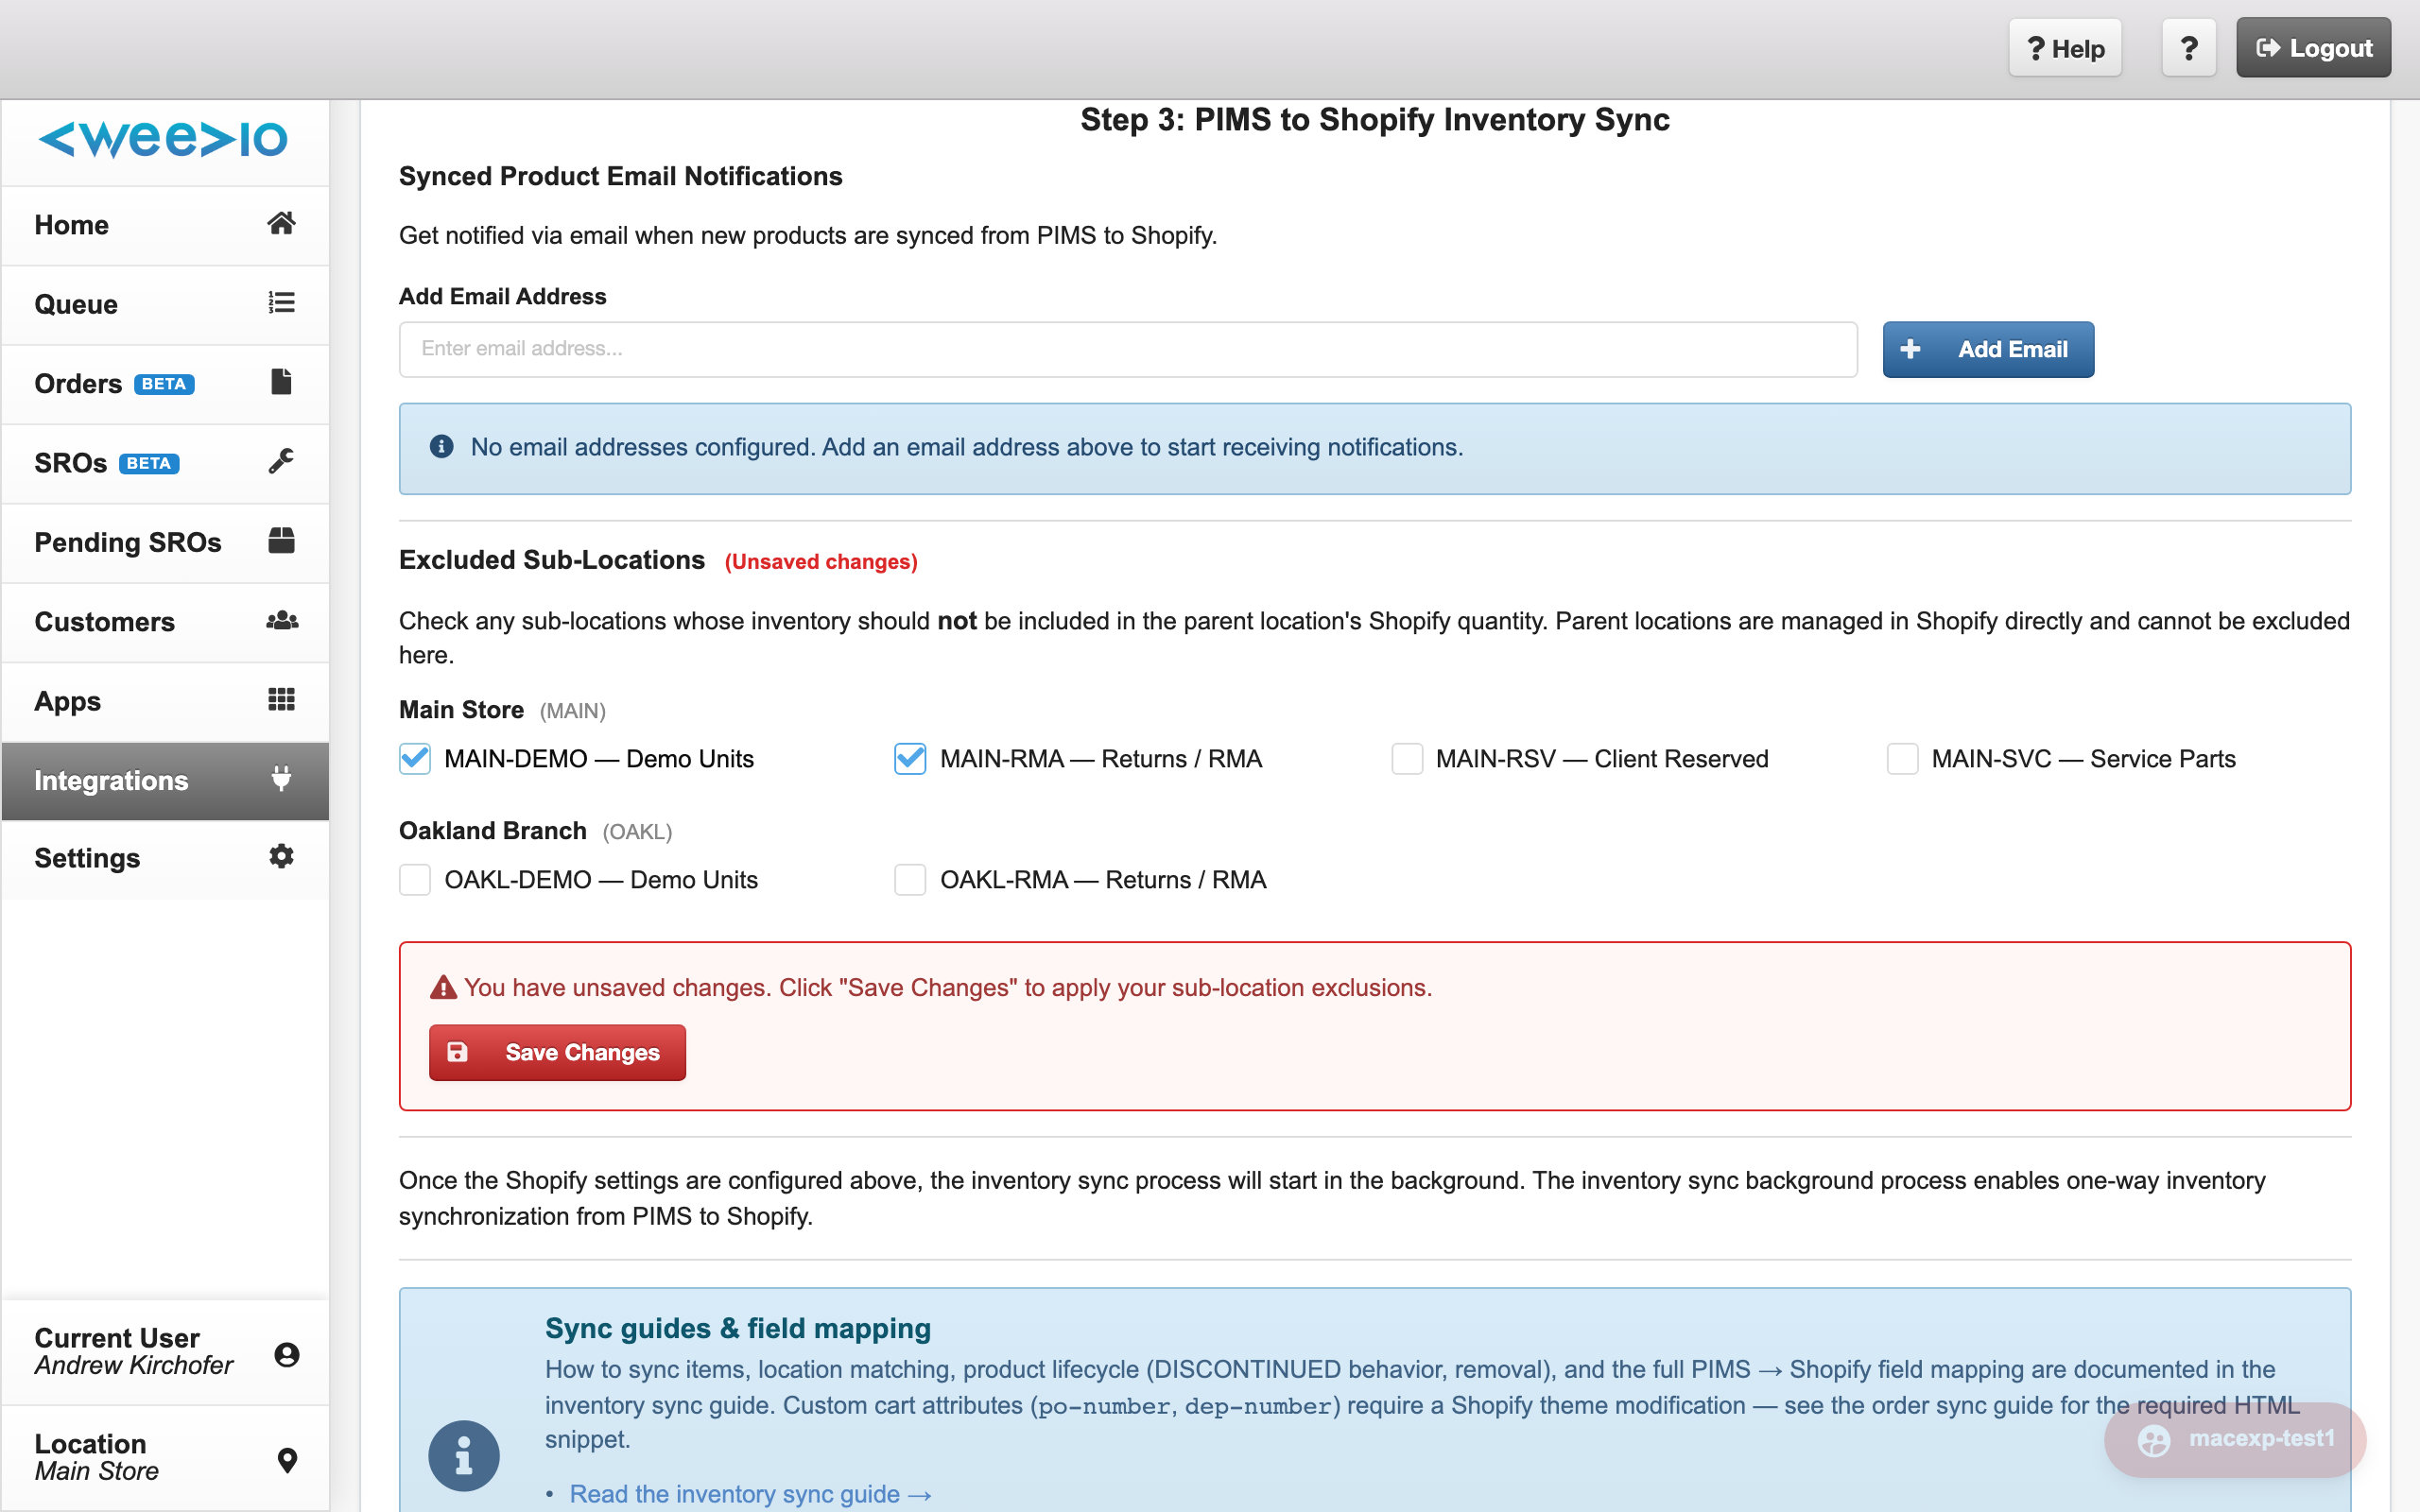
Task: Click Location Main Store panel
Action: (x=165, y=1457)
